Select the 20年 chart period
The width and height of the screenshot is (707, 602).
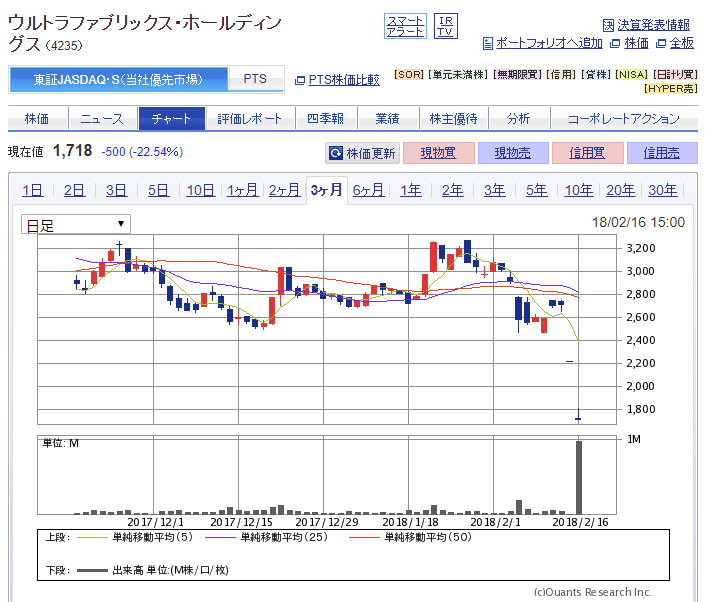621,190
